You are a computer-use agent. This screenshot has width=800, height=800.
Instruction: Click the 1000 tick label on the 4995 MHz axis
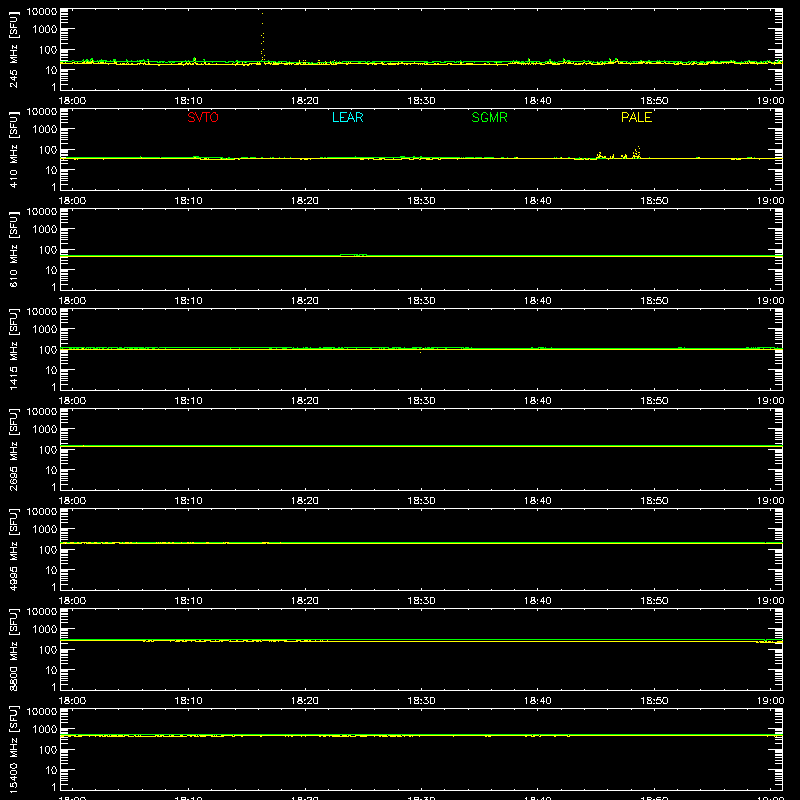click(45, 530)
